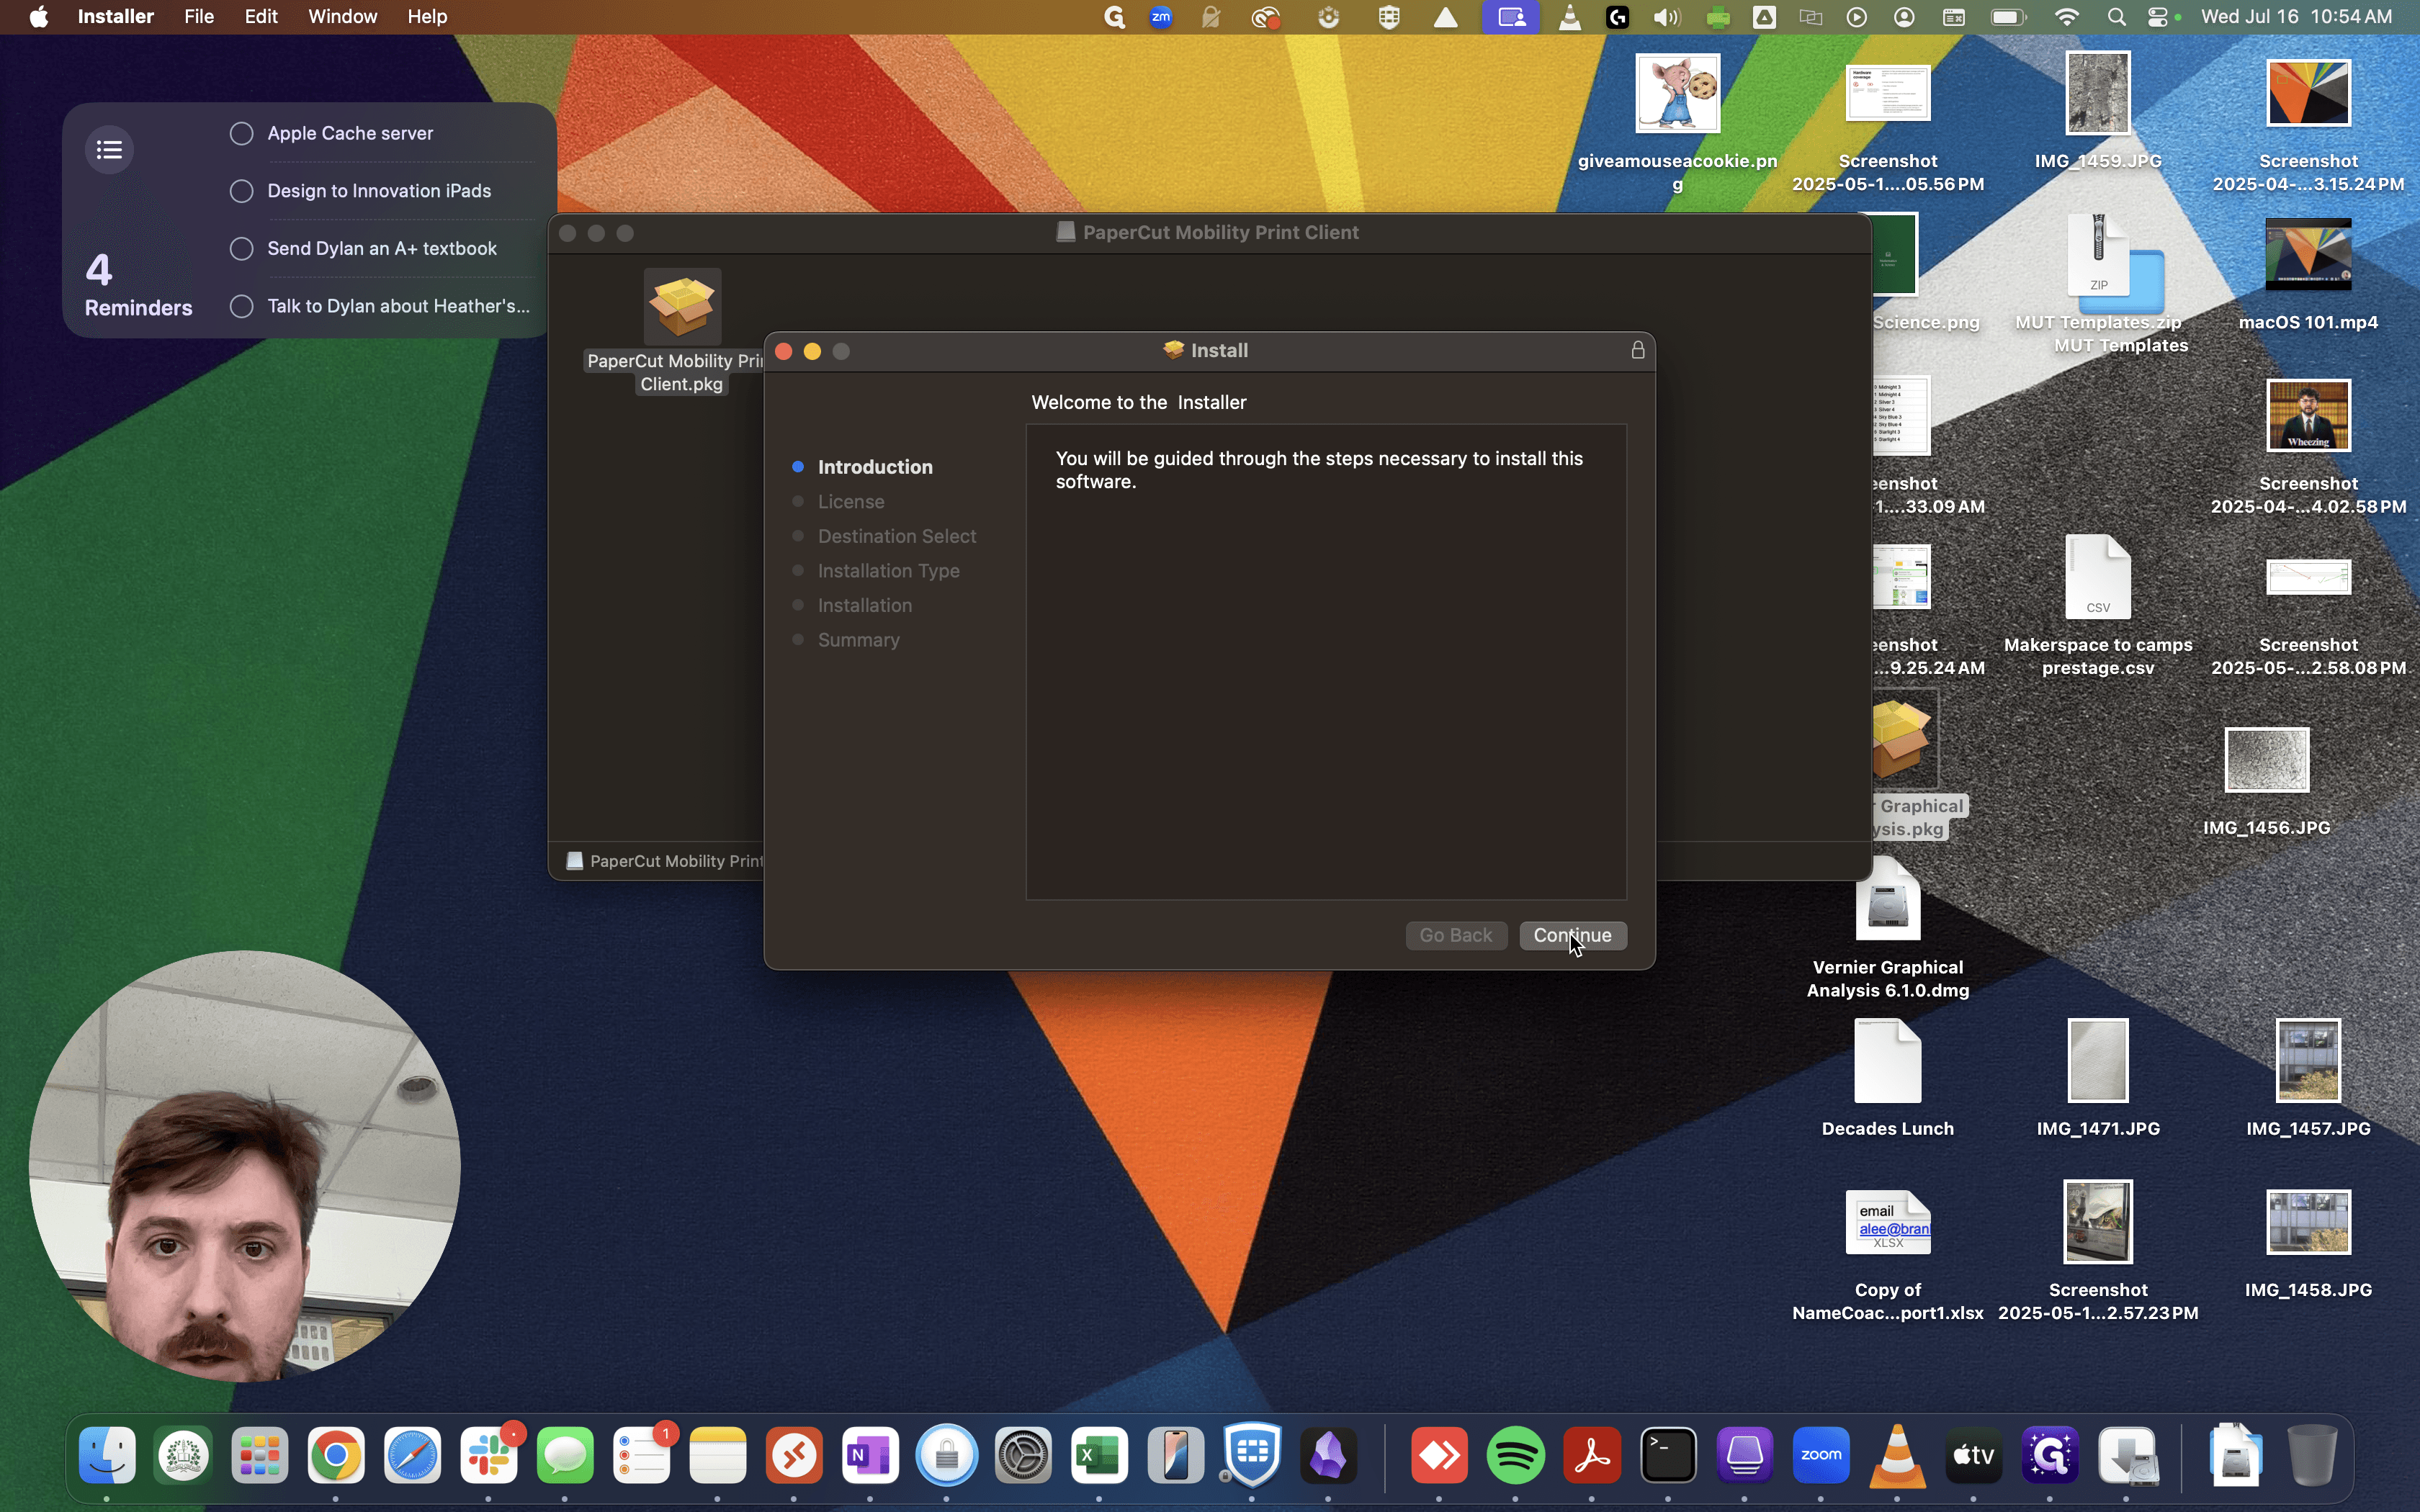Open Adobe Acrobat from the Dock

[x=1593, y=1455]
